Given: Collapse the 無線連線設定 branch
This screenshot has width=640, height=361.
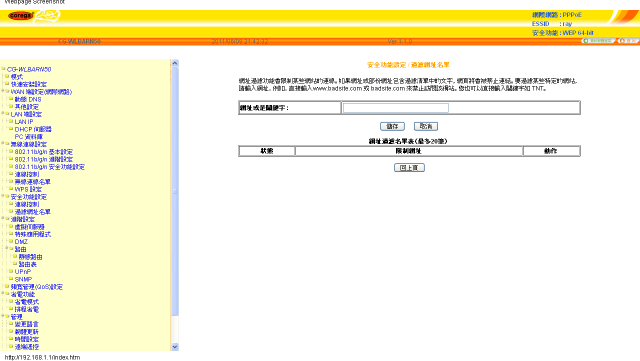Looking at the screenshot, I should pyautogui.click(x=3, y=144).
